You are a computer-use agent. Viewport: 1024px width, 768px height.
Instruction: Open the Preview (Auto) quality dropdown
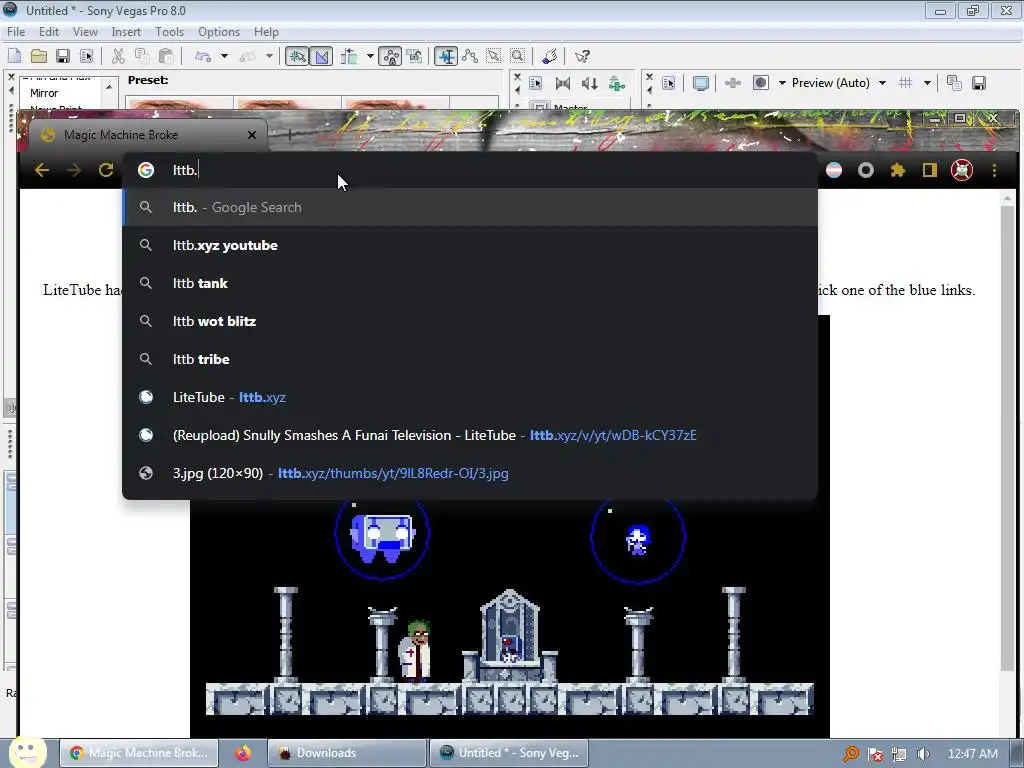point(839,83)
